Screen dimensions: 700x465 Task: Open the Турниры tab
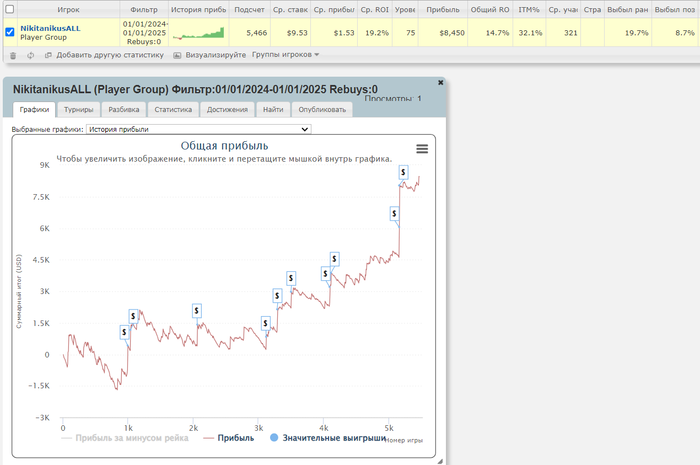click(79, 109)
